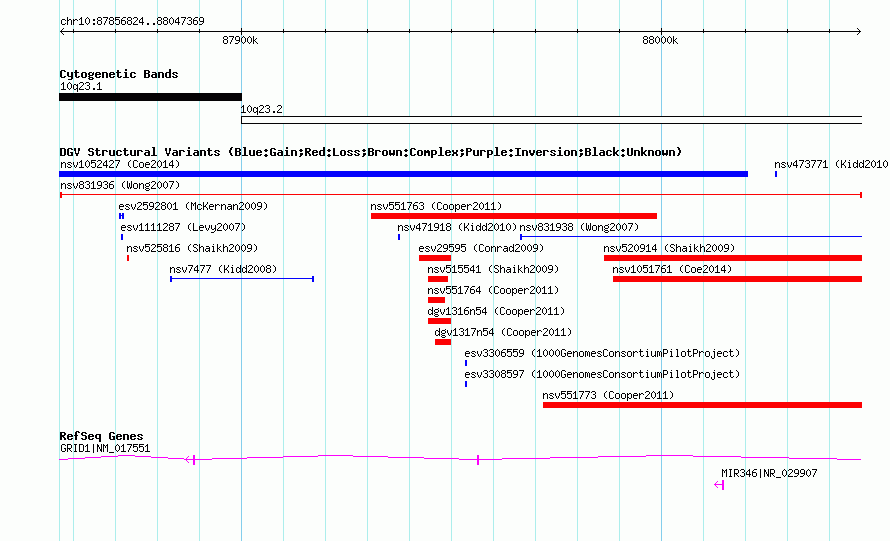The width and height of the screenshot is (890, 541).
Task: Click the nsv1052427 (Coe2014) blue gain bar
Action: [403, 174]
